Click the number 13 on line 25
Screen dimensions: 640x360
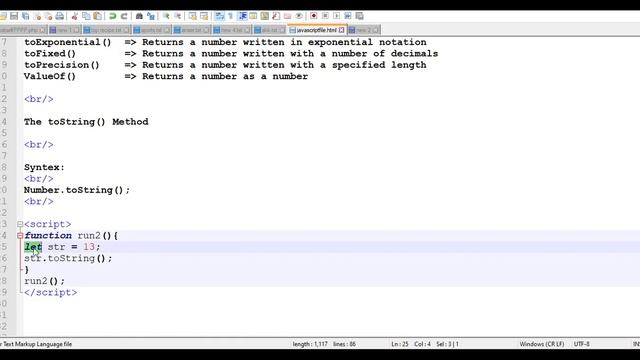[x=89, y=247]
